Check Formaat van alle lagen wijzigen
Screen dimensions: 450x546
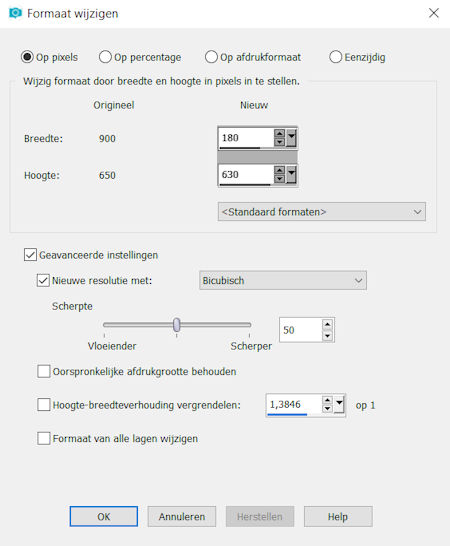click(44, 438)
